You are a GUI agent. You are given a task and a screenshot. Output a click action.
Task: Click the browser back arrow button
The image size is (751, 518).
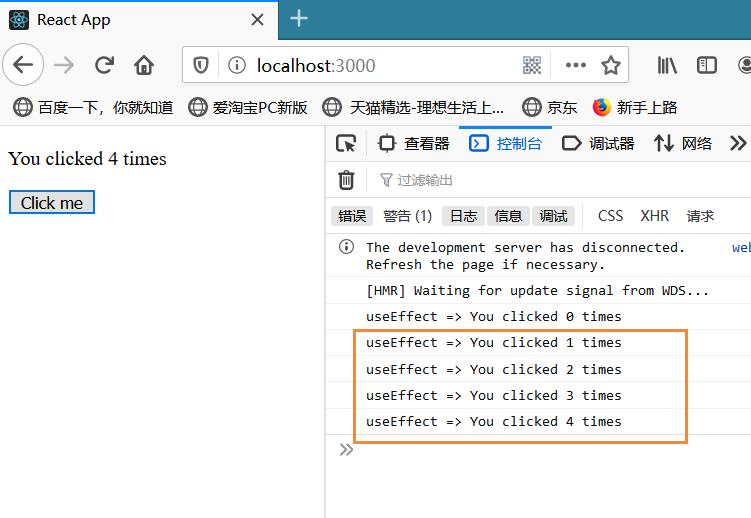[x=23, y=65]
